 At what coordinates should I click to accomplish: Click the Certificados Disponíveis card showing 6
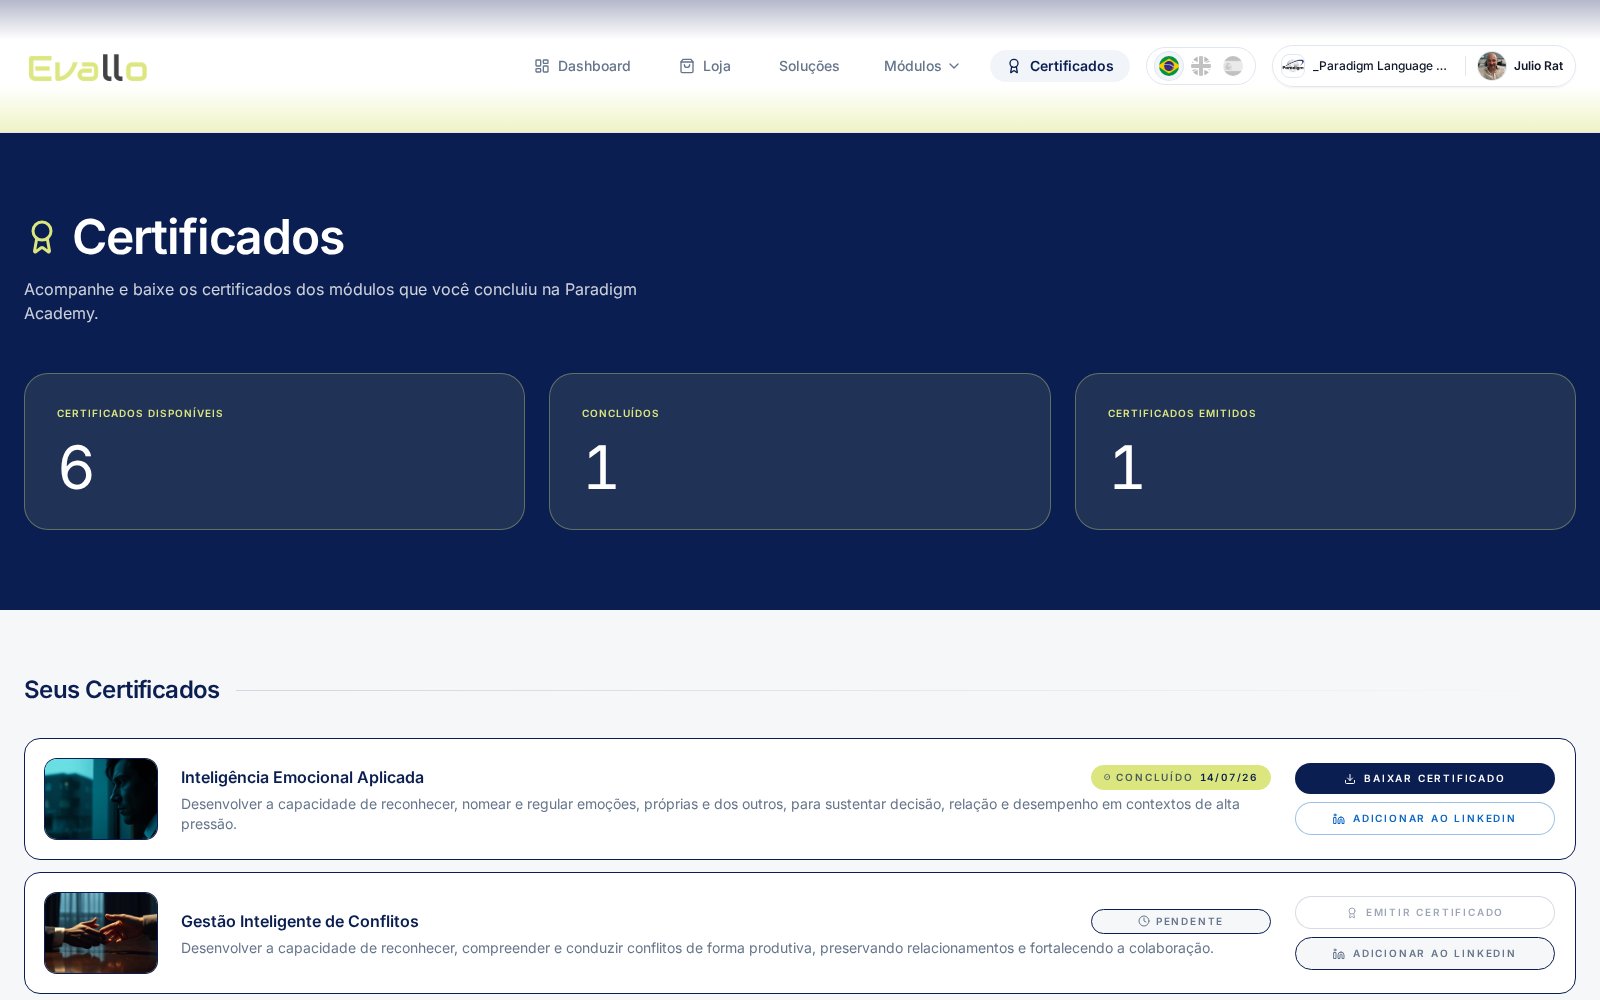tap(274, 452)
